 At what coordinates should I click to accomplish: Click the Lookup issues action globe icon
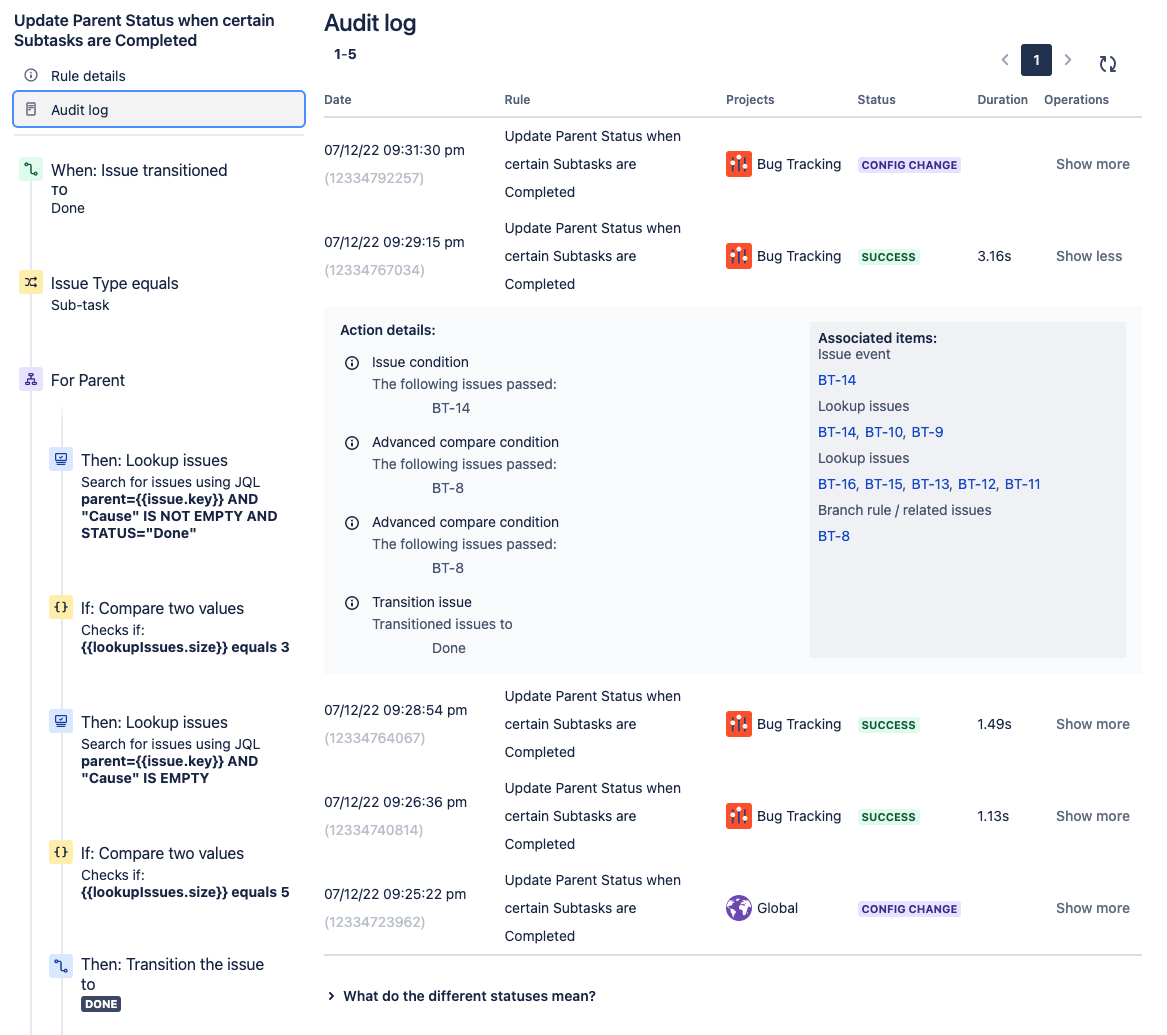pyautogui.click(x=60, y=458)
